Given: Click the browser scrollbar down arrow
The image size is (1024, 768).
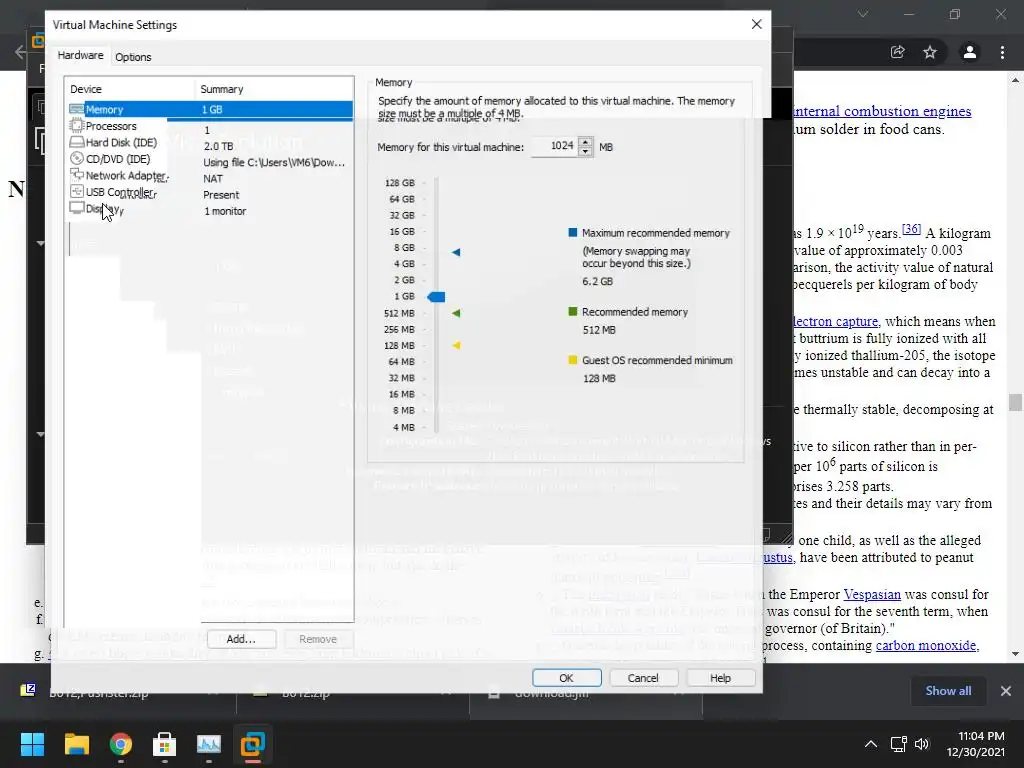Looking at the screenshot, I should pos(1015,654).
